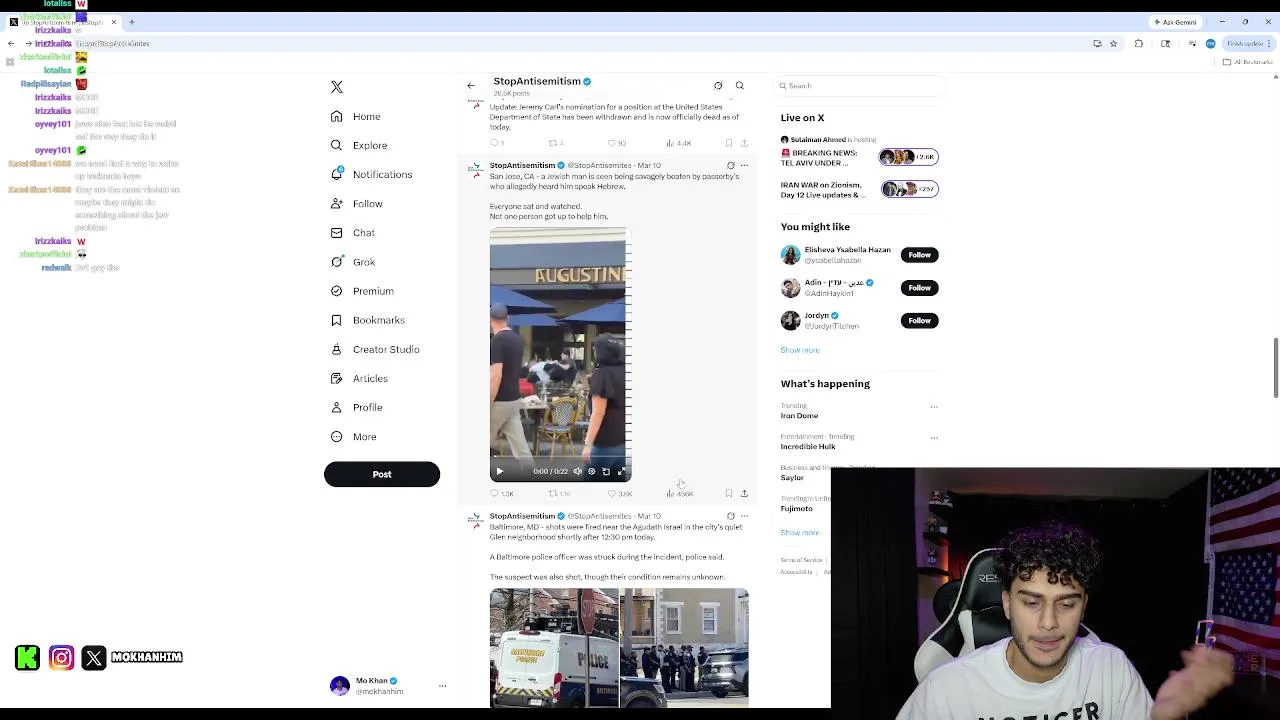Screen dimensions: 1280x720
Task: Reply to the Jeremy Carl update post
Action: pyautogui.click(x=497, y=143)
